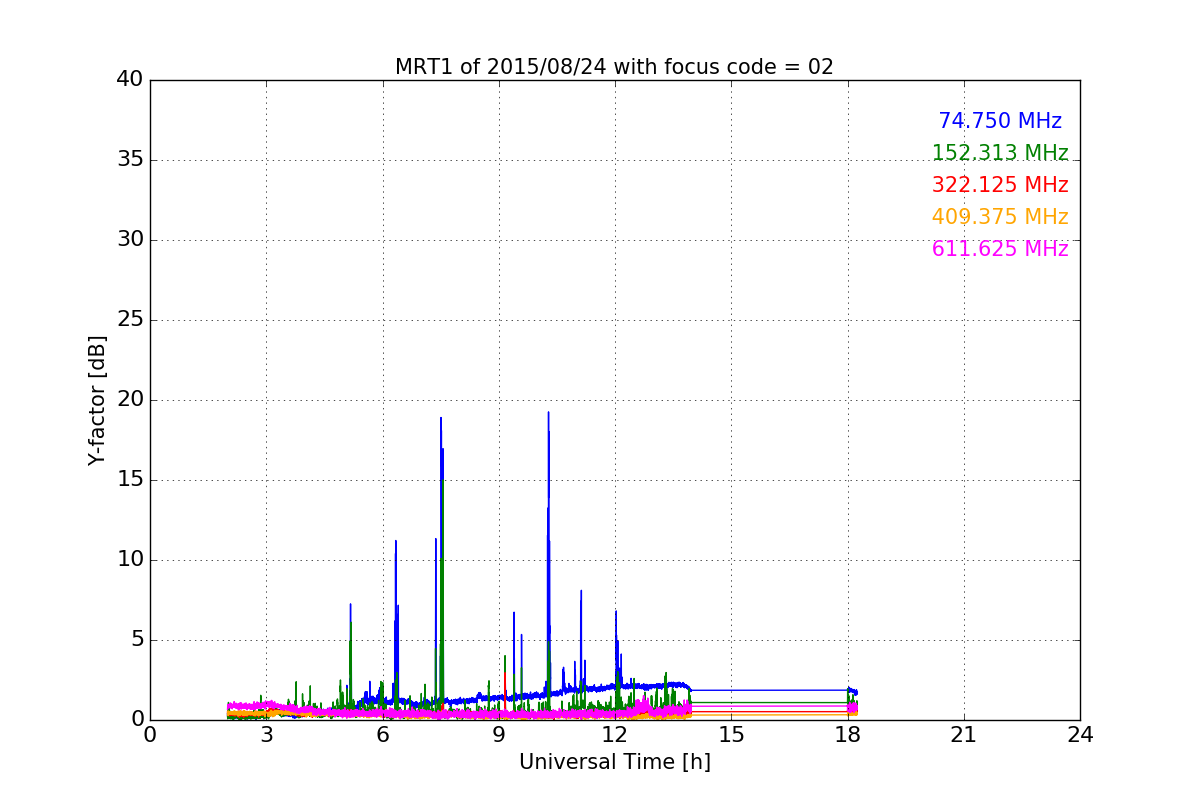This screenshot has height=800, width=1200.
Task: Click y-axis tick value 35
Action: coord(130,160)
